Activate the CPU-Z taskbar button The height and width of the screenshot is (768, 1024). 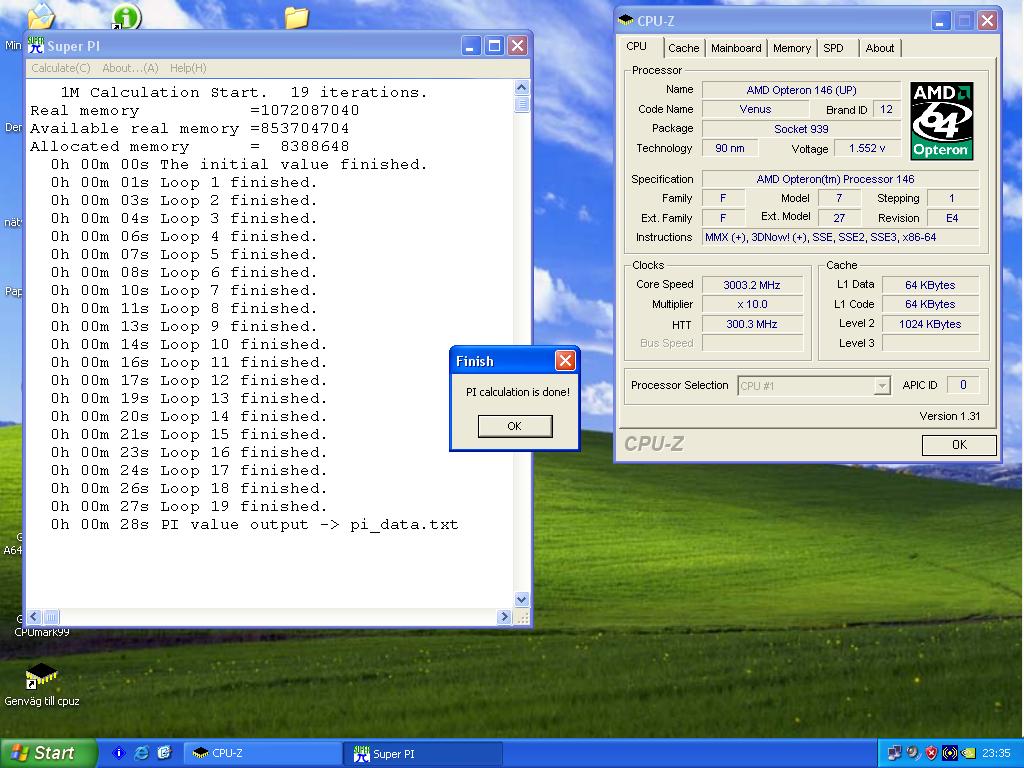pos(262,753)
